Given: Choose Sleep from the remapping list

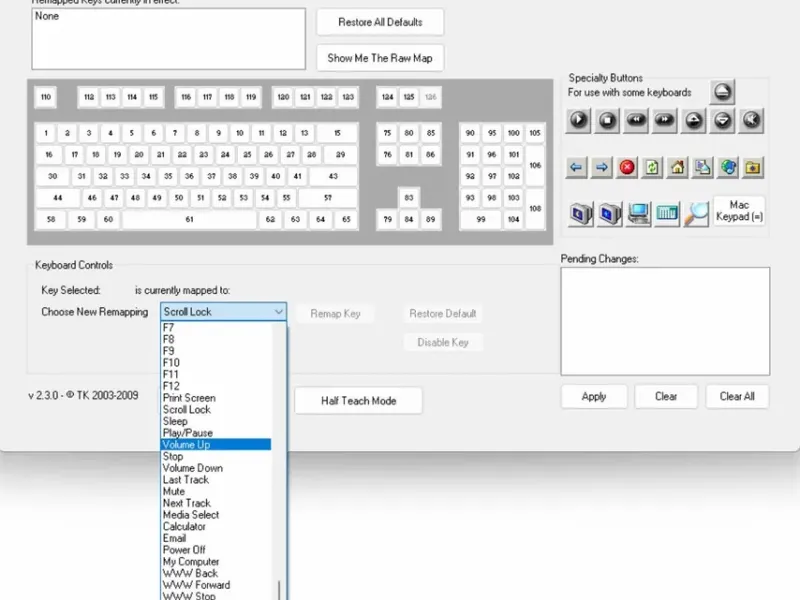Looking at the screenshot, I should 216,421.
